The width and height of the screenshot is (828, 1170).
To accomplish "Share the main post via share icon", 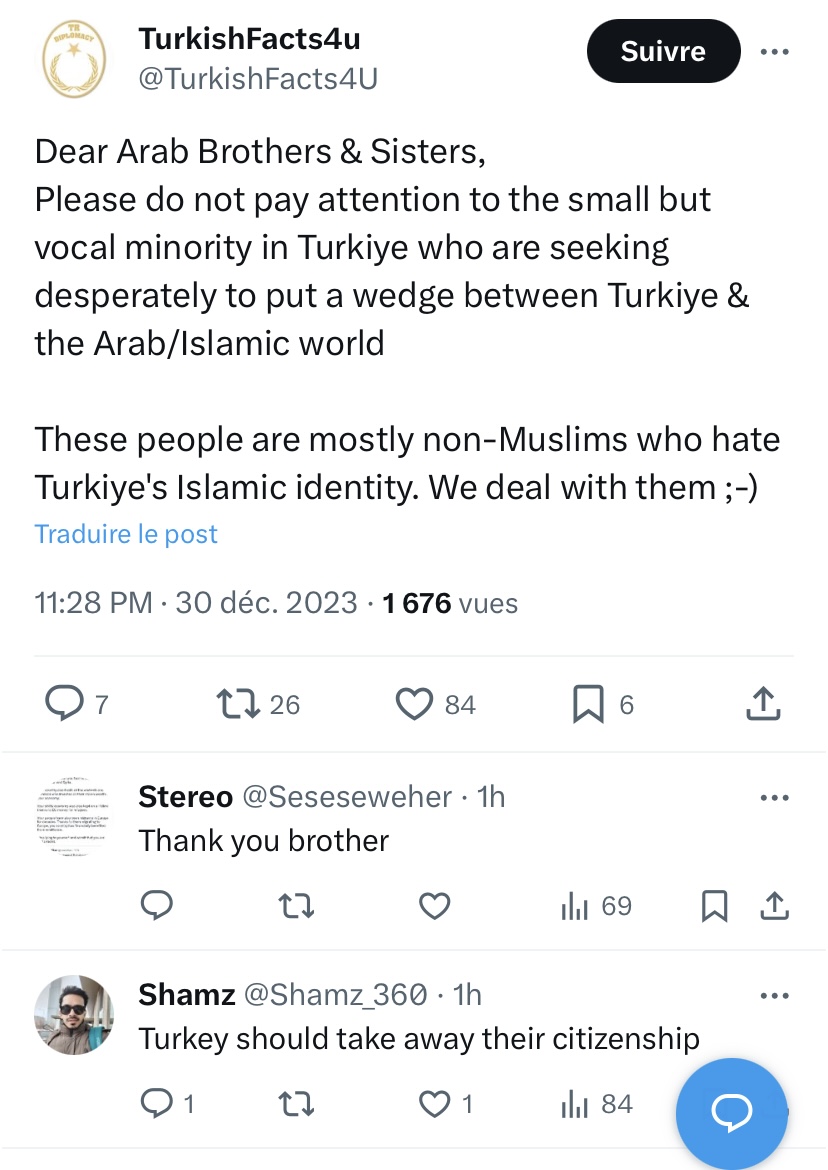I will click(763, 704).
